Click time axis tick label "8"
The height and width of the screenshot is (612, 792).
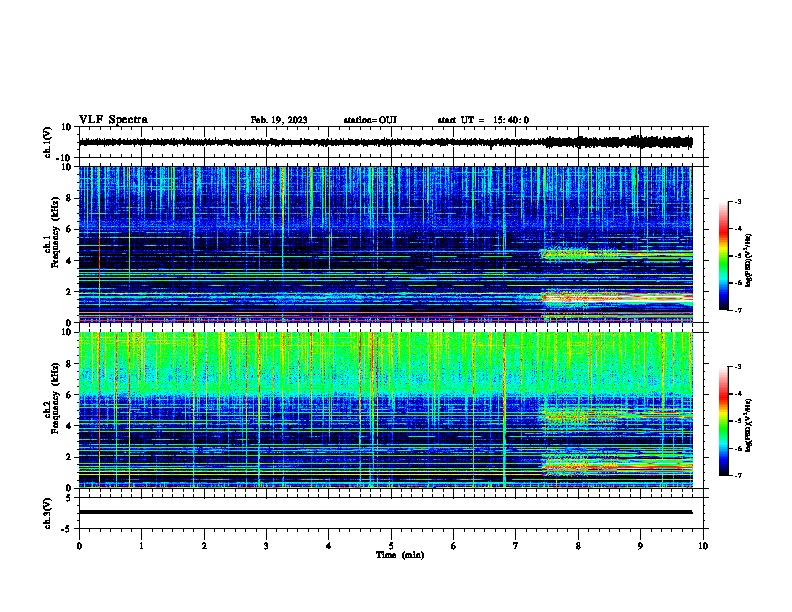pyautogui.click(x=578, y=546)
